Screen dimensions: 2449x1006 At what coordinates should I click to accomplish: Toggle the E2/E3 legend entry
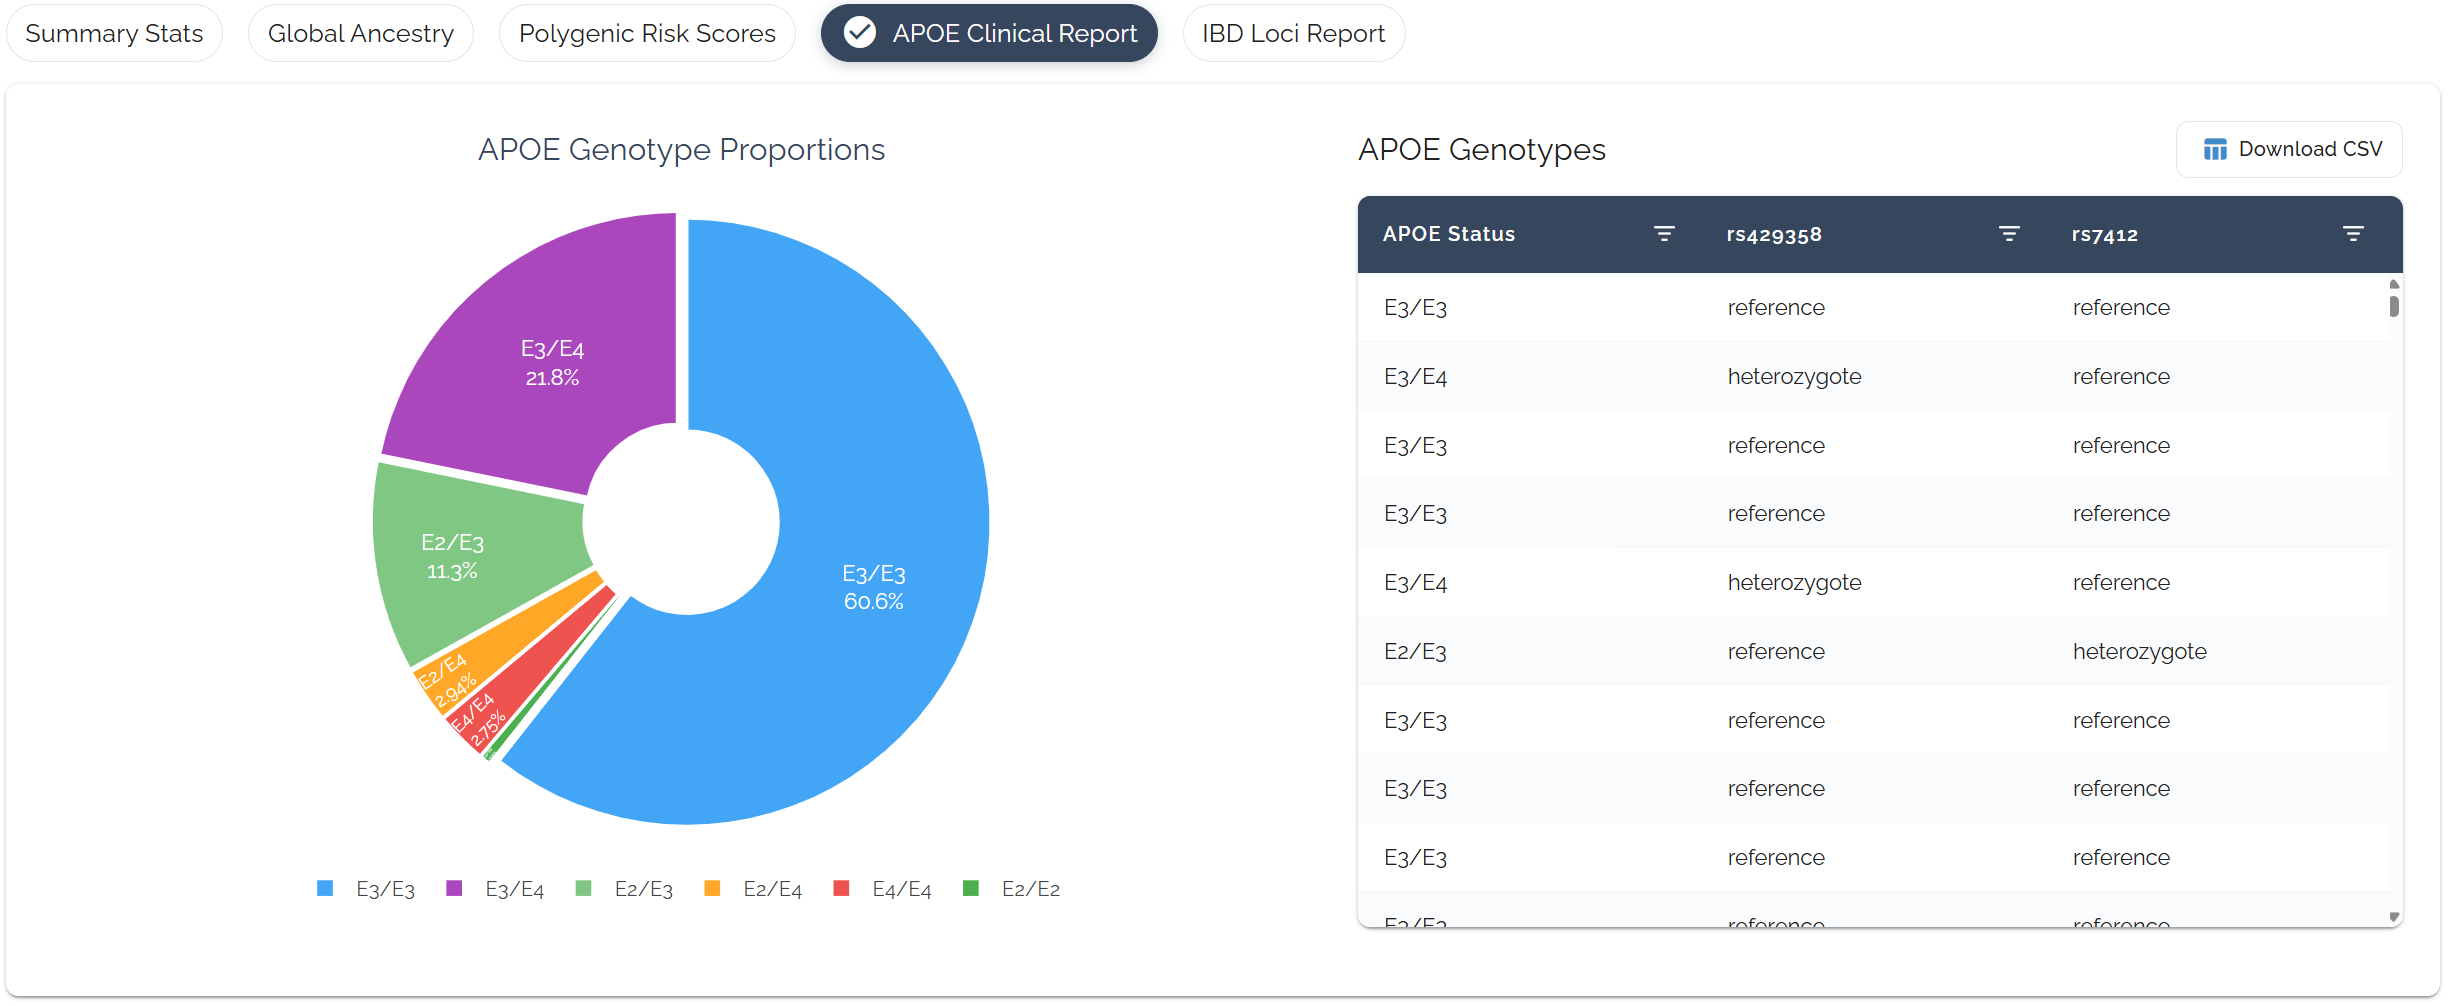pyautogui.click(x=624, y=889)
